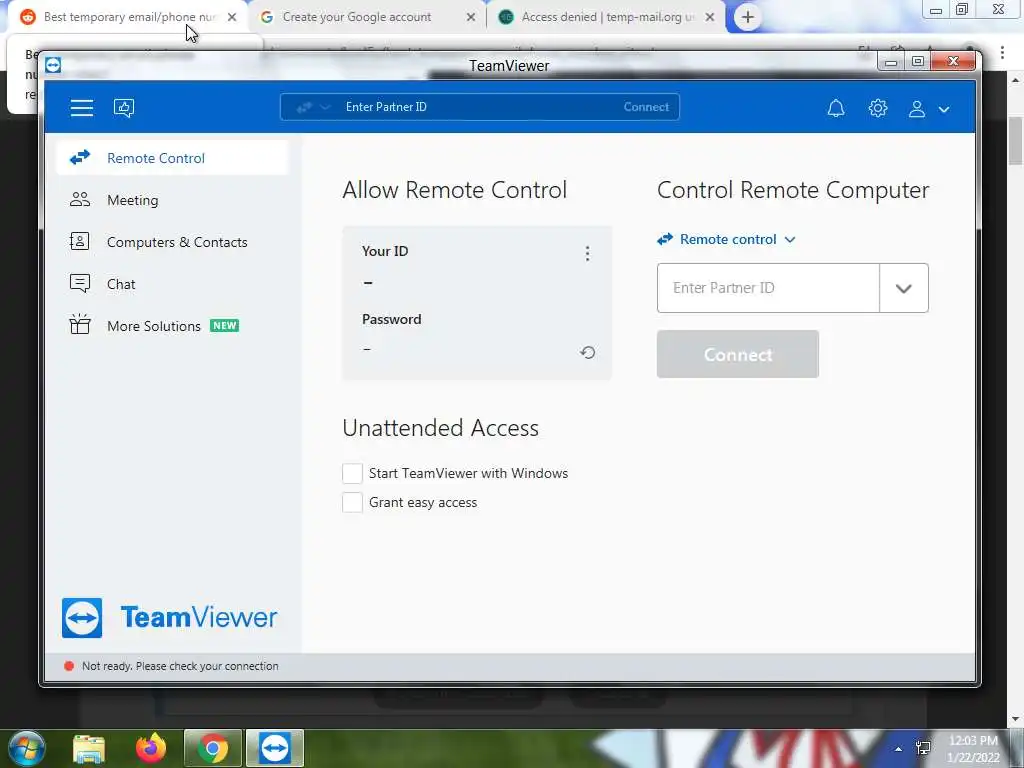Open the notifications bell

click(836, 108)
